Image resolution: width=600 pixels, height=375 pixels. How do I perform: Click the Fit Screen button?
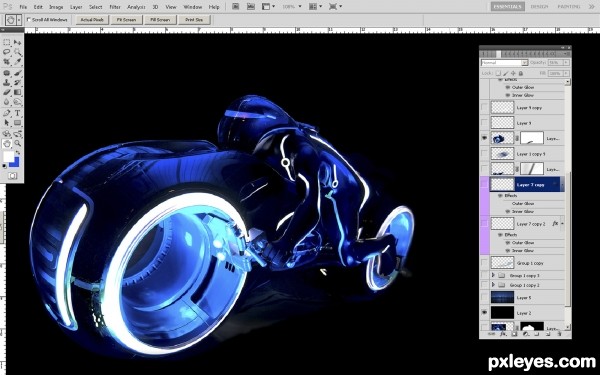point(127,20)
